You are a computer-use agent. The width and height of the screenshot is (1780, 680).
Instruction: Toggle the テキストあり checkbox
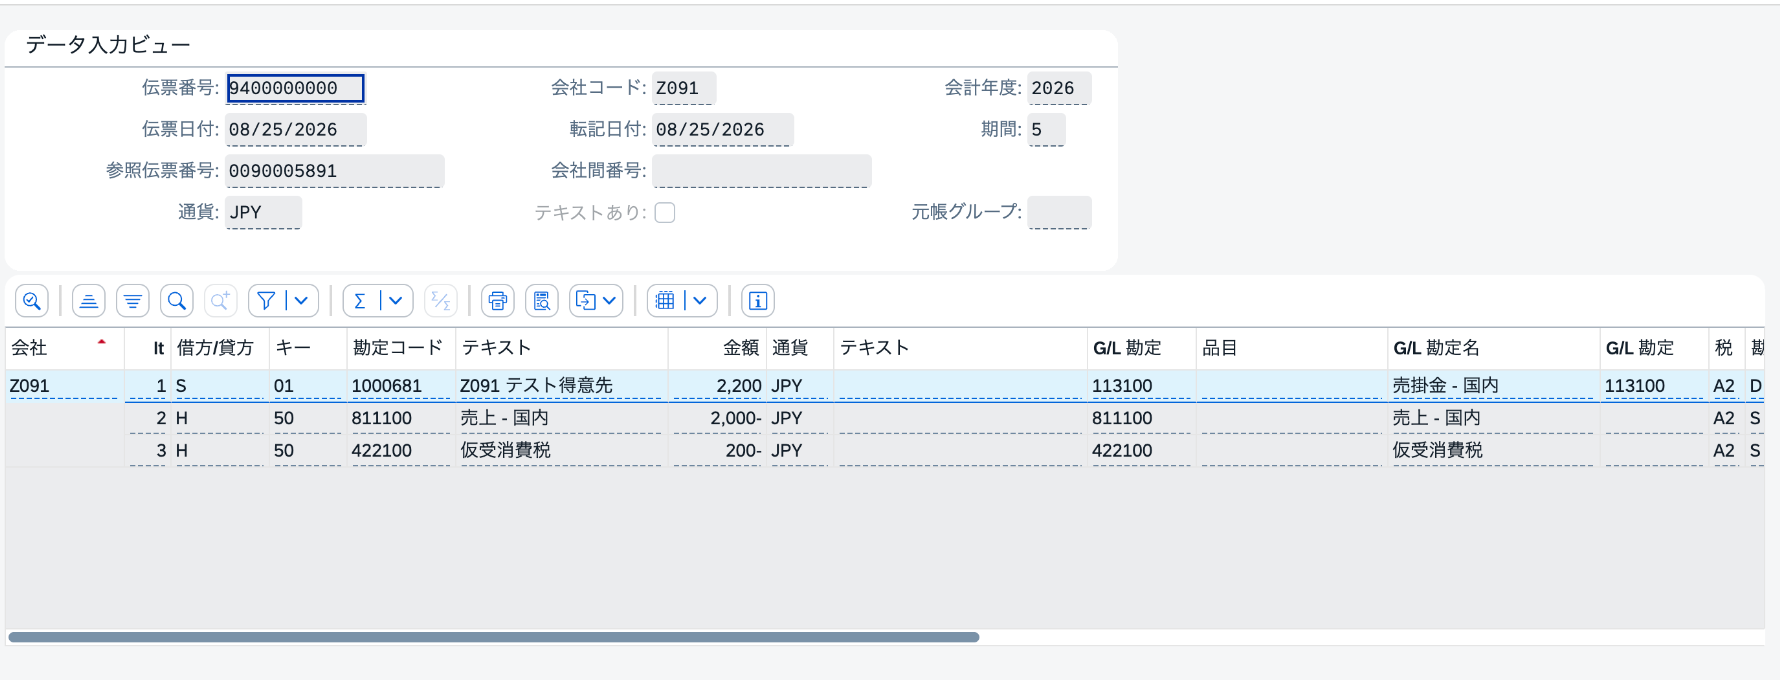(665, 212)
